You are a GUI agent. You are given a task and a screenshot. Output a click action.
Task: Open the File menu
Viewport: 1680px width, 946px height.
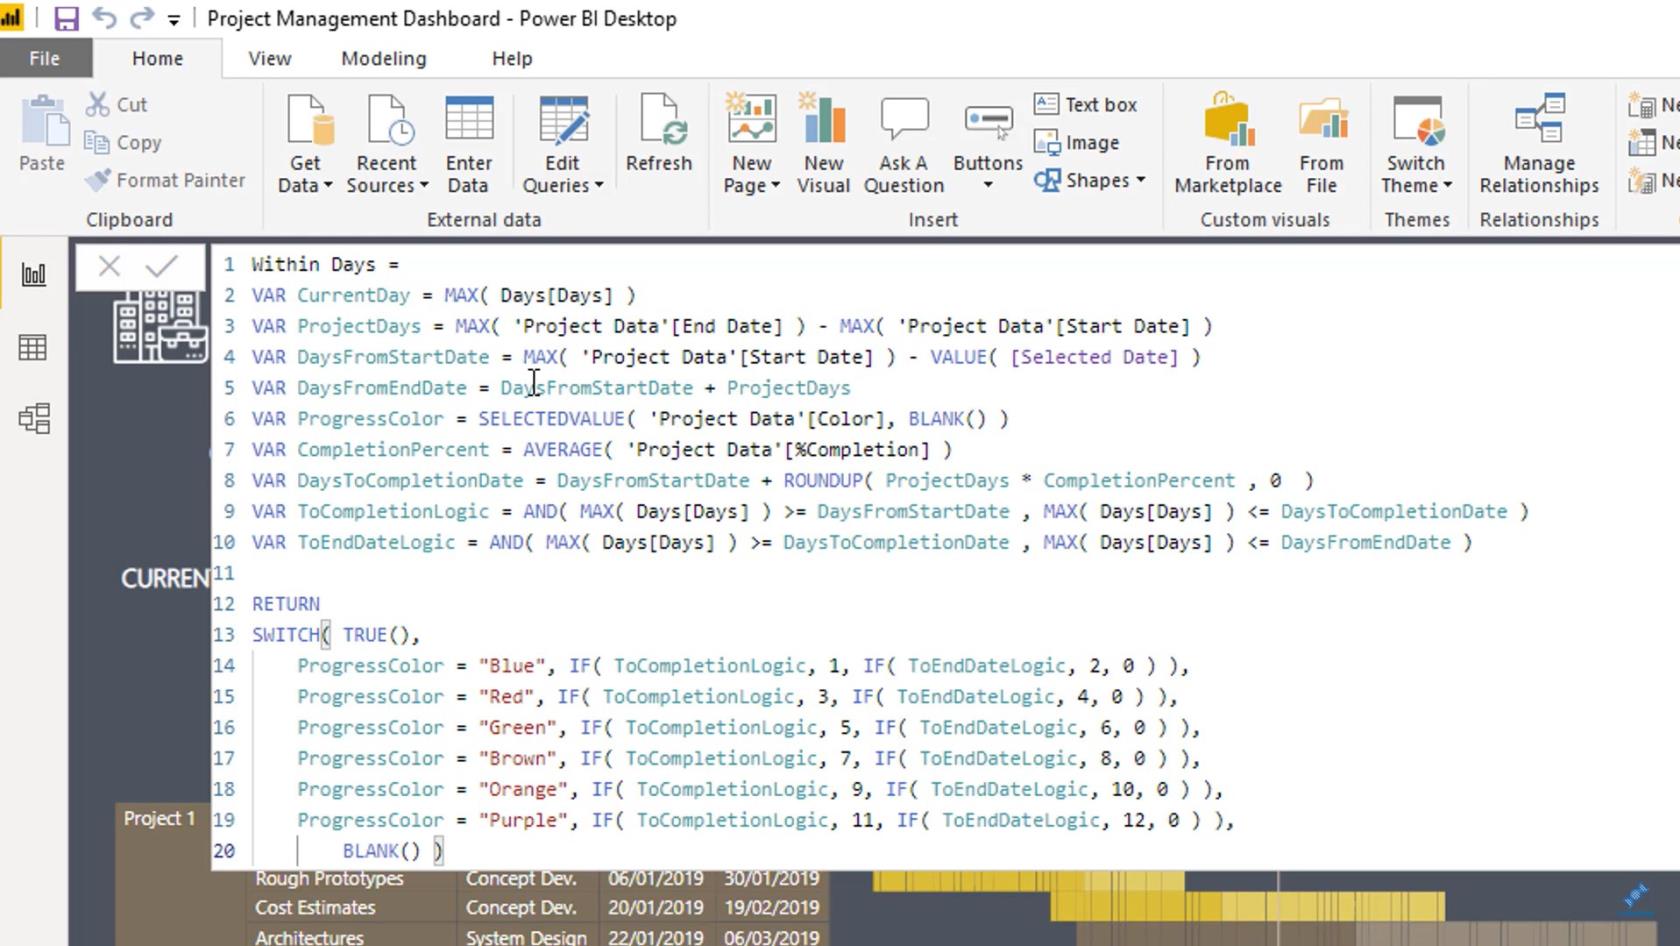click(x=44, y=58)
